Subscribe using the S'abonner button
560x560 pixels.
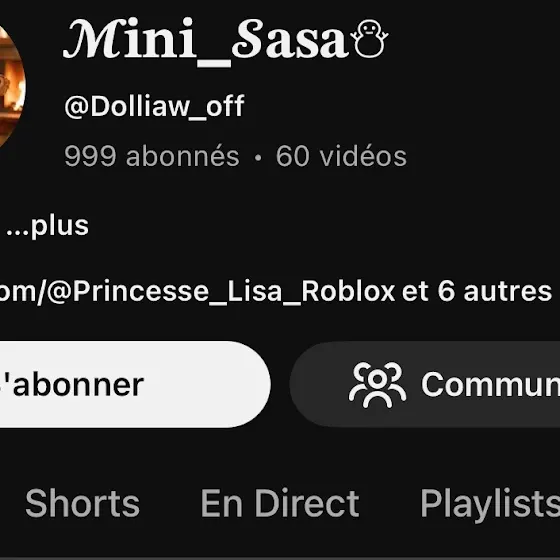pos(135,384)
